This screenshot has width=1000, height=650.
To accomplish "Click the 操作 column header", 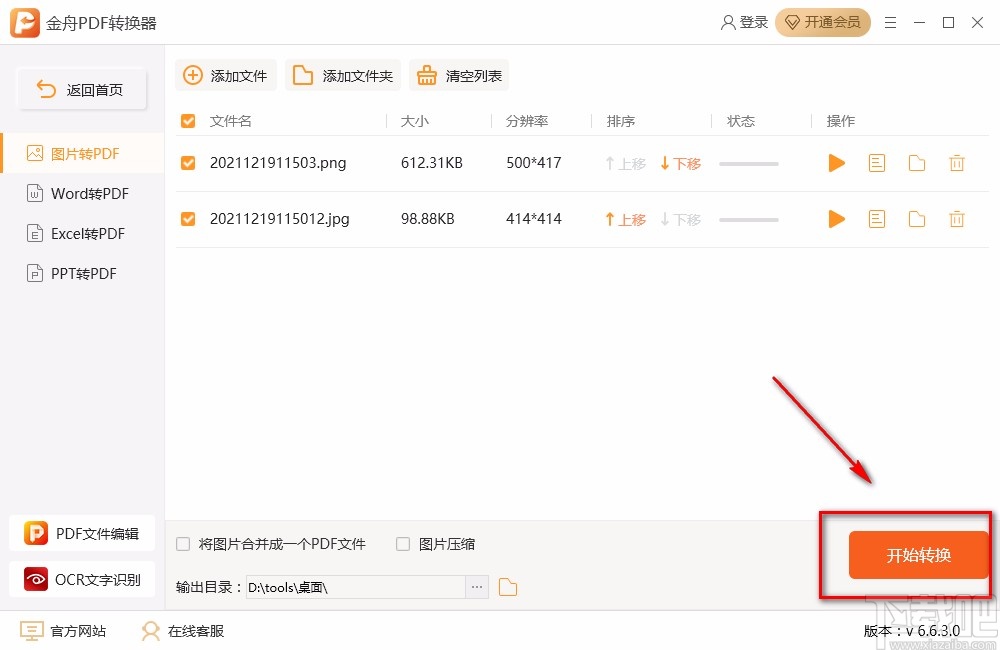I will (x=841, y=121).
